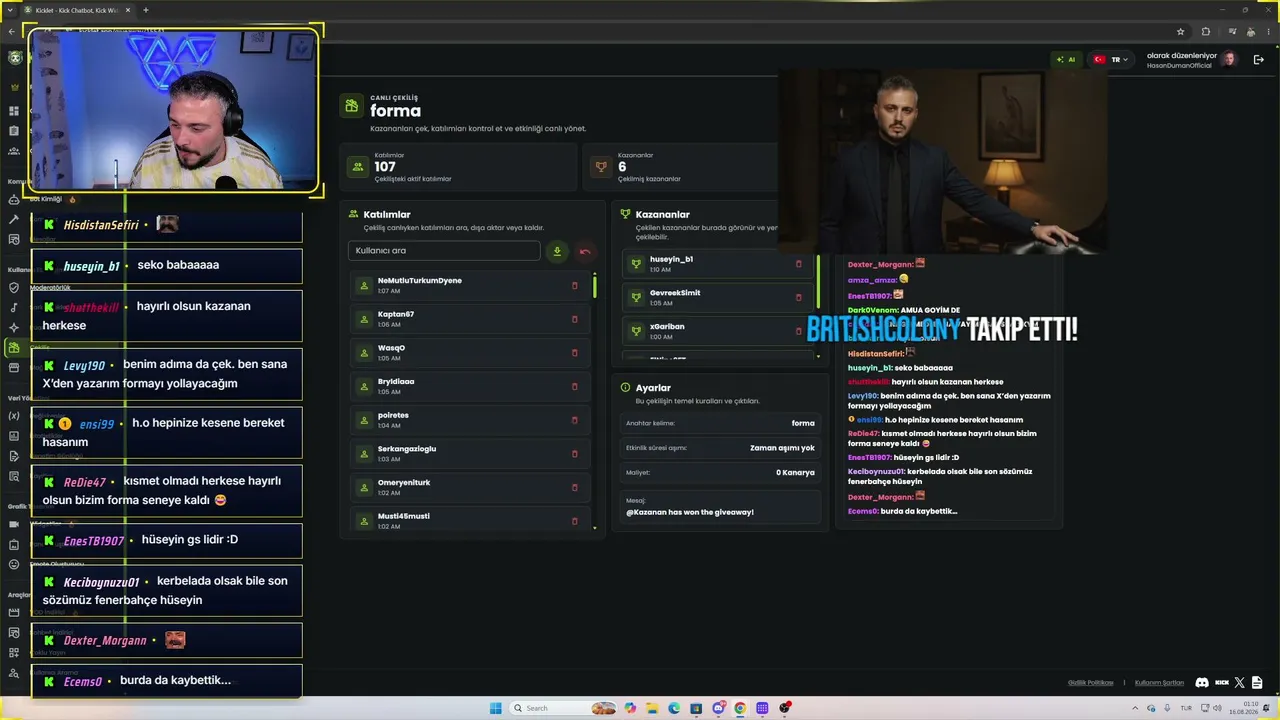This screenshot has width=1280, height=720.
Task: Select the Kicklet browser tab
Action: click(77, 10)
